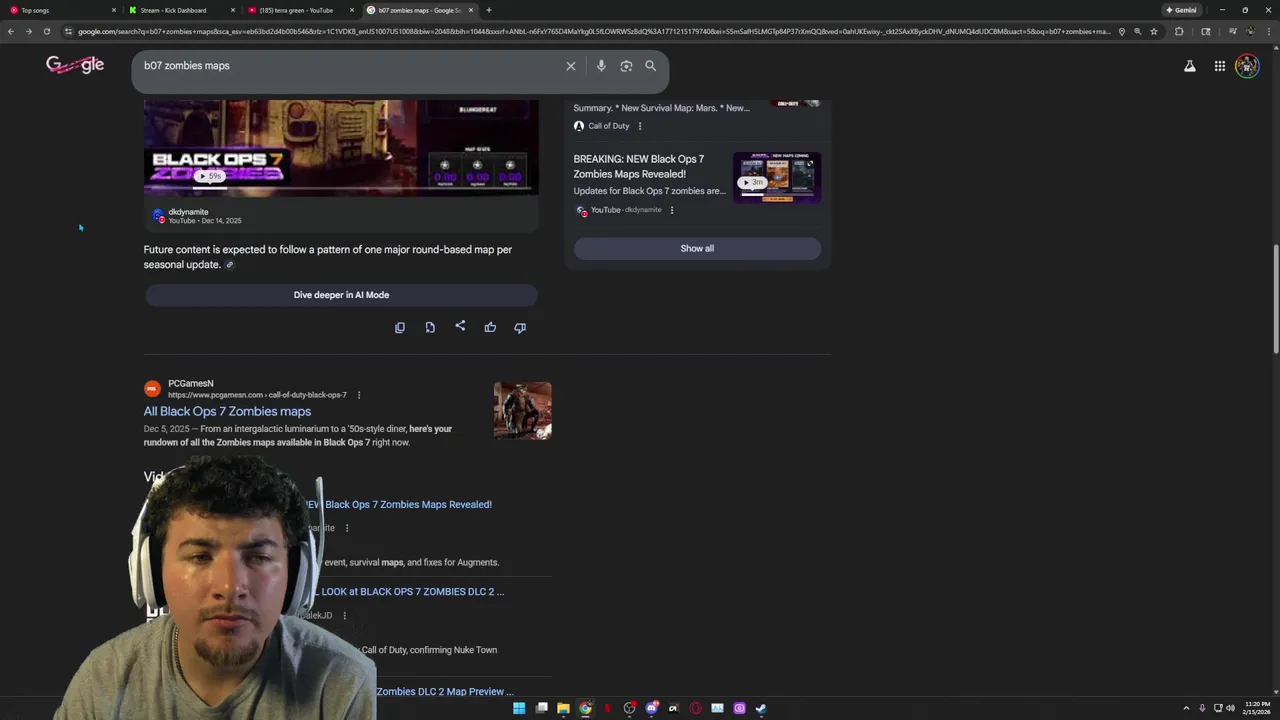The width and height of the screenshot is (1280, 720).
Task: Click Dive deeper in AI Mode
Action: (x=341, y=295)
